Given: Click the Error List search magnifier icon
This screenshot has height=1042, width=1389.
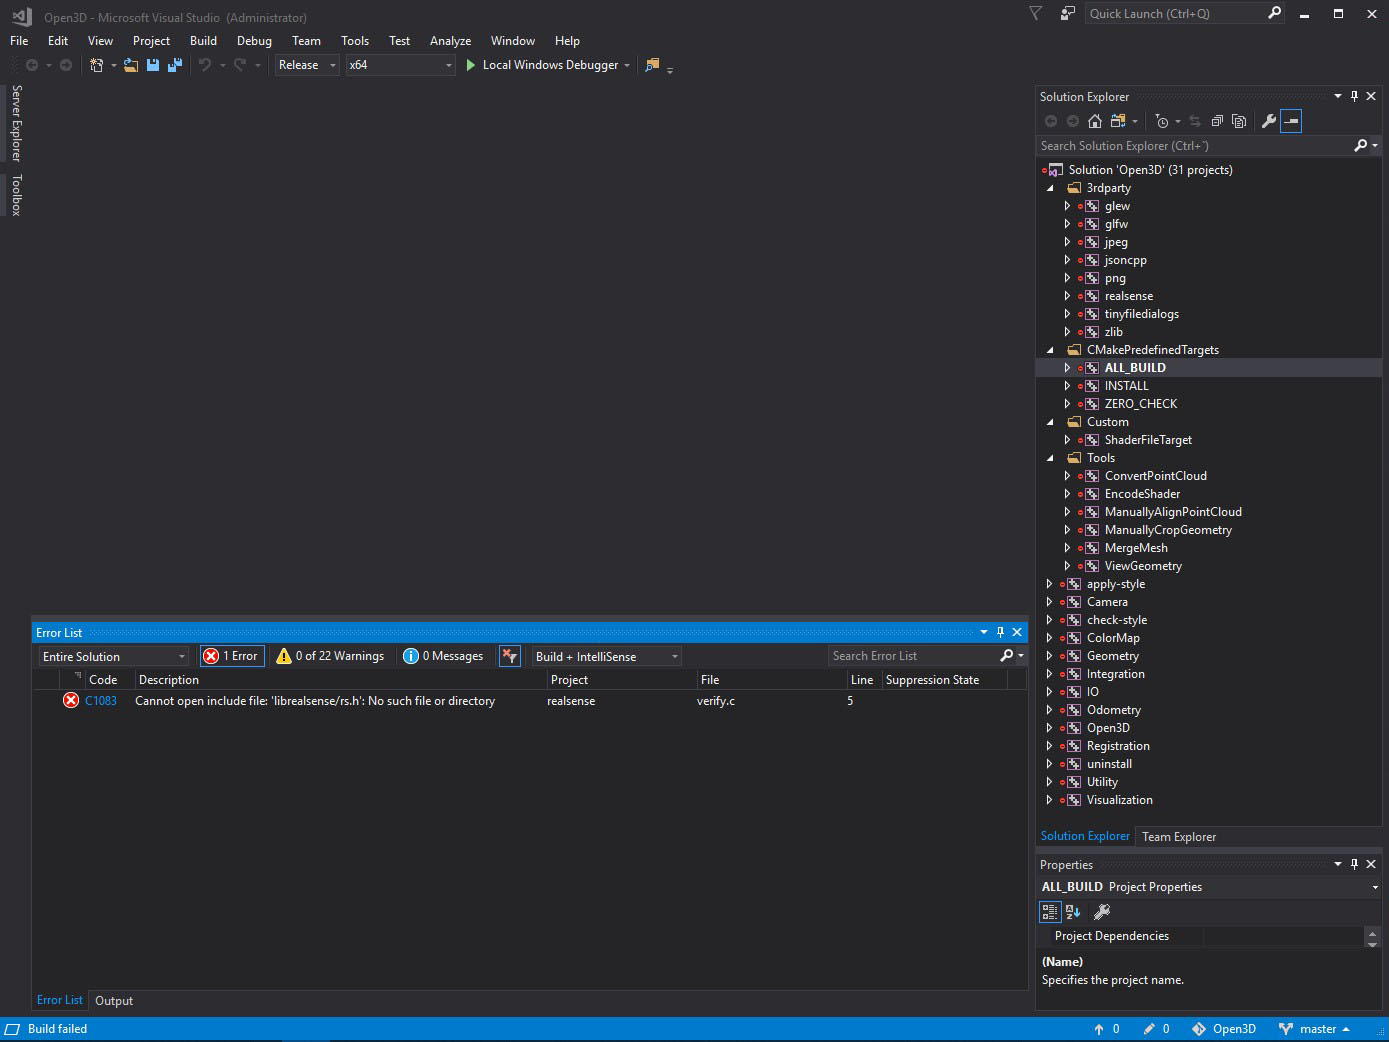Looking at the screenshot, I should pos(1007,656).
